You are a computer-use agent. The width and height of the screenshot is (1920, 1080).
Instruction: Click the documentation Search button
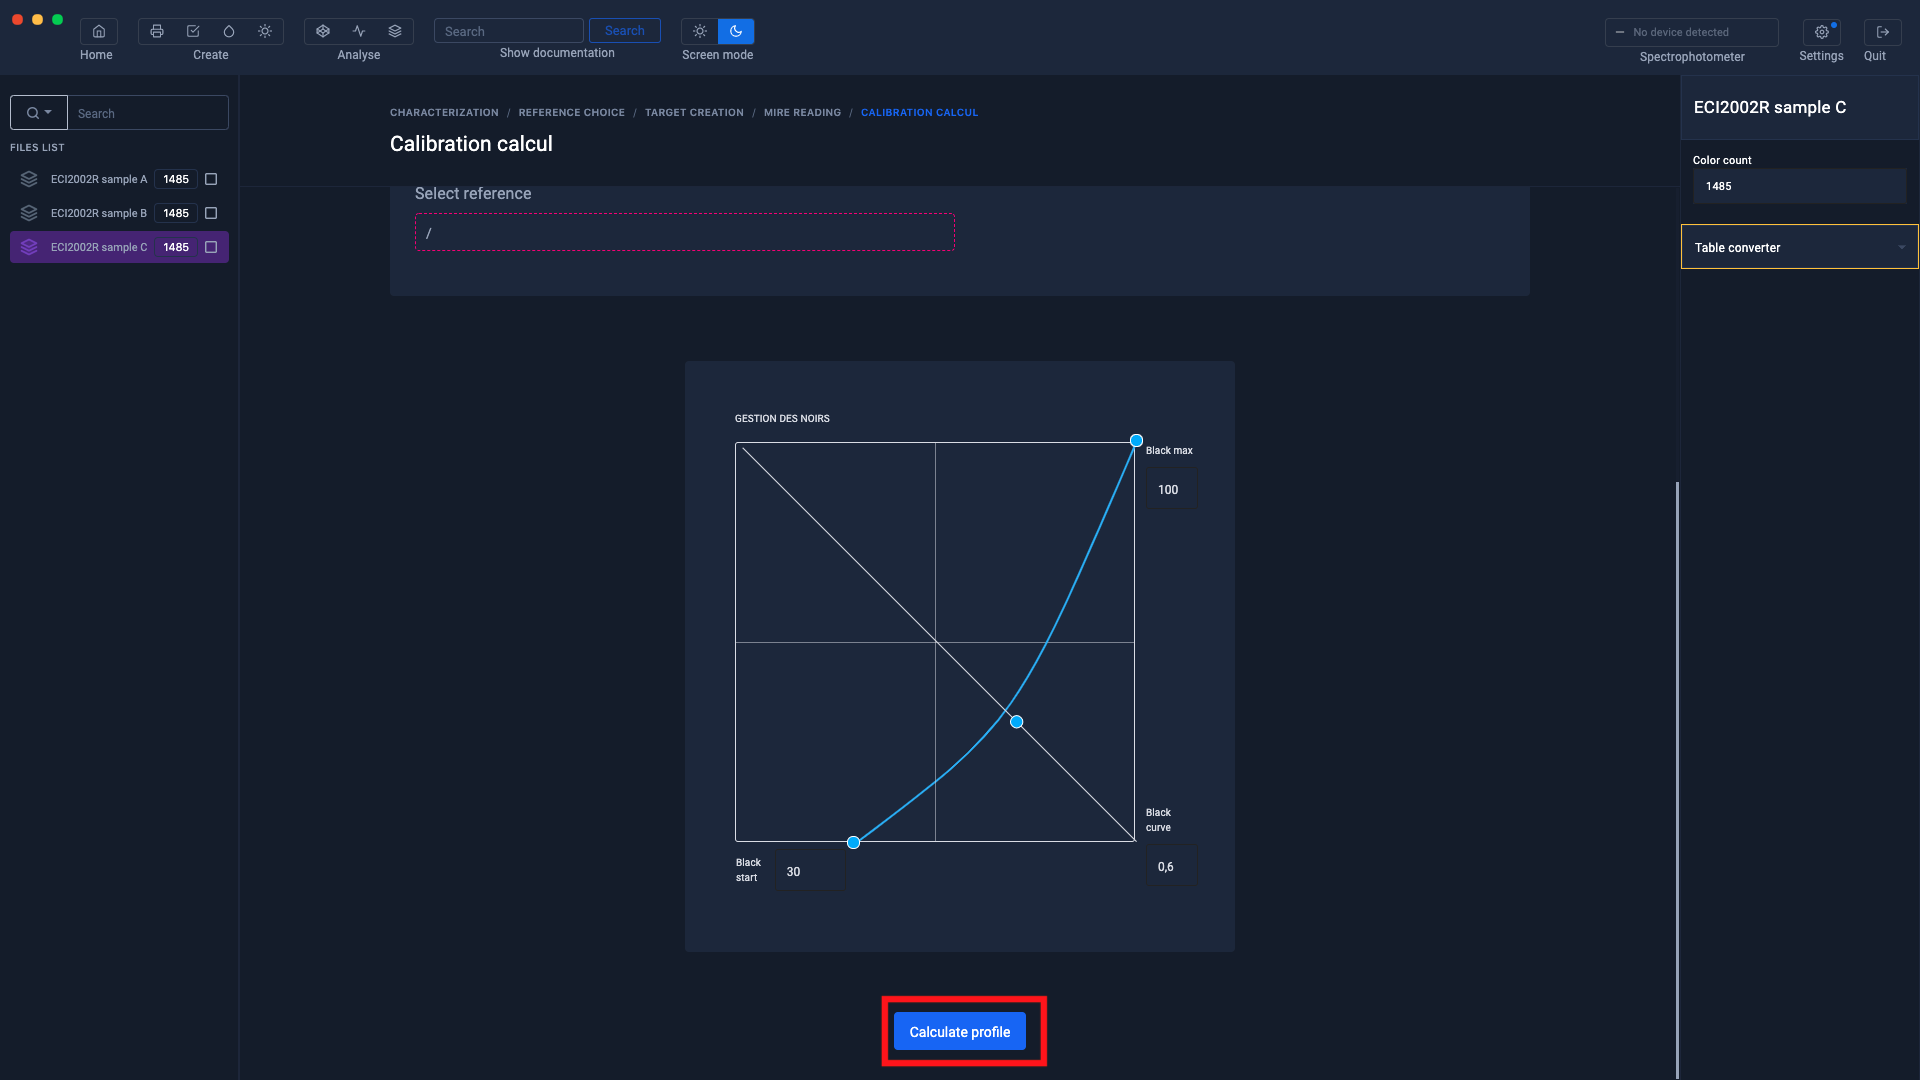click(x=624, y=31)
